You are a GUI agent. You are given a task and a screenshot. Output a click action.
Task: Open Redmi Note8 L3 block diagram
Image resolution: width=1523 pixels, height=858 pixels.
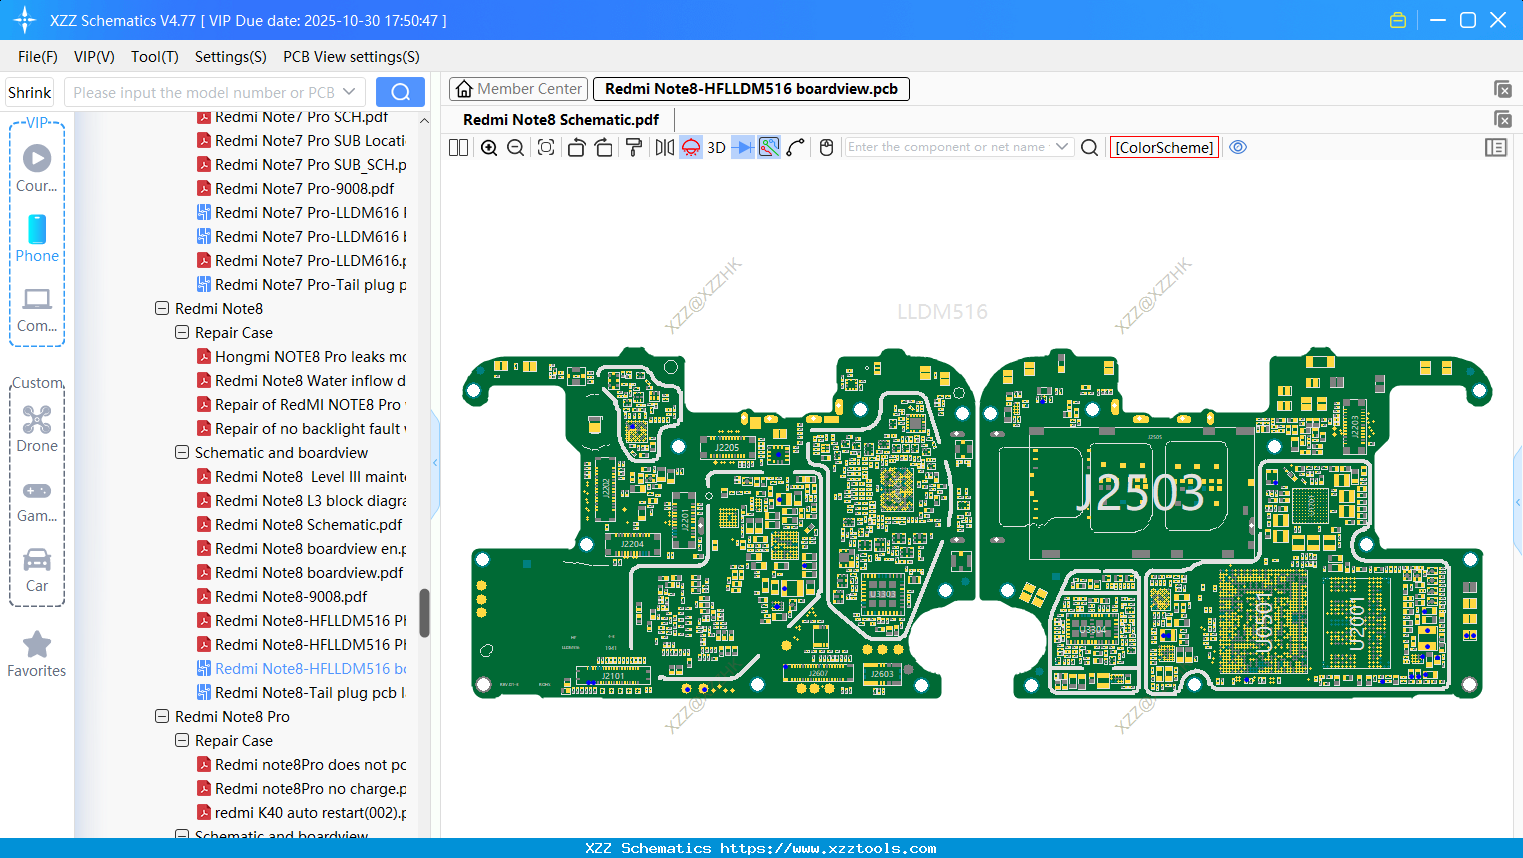tap(302, 501)
